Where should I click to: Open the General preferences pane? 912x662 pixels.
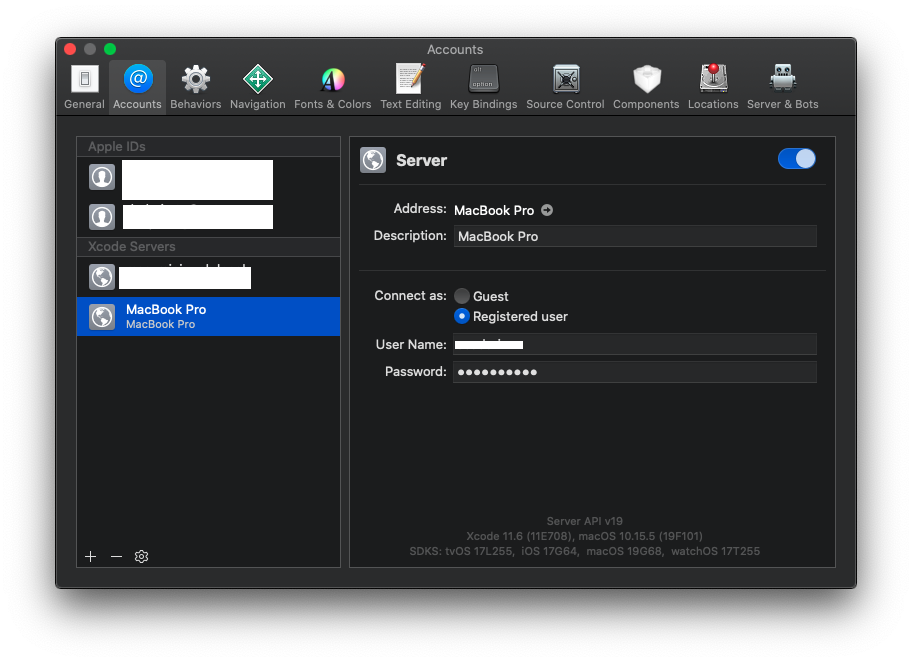pos(84,87)
